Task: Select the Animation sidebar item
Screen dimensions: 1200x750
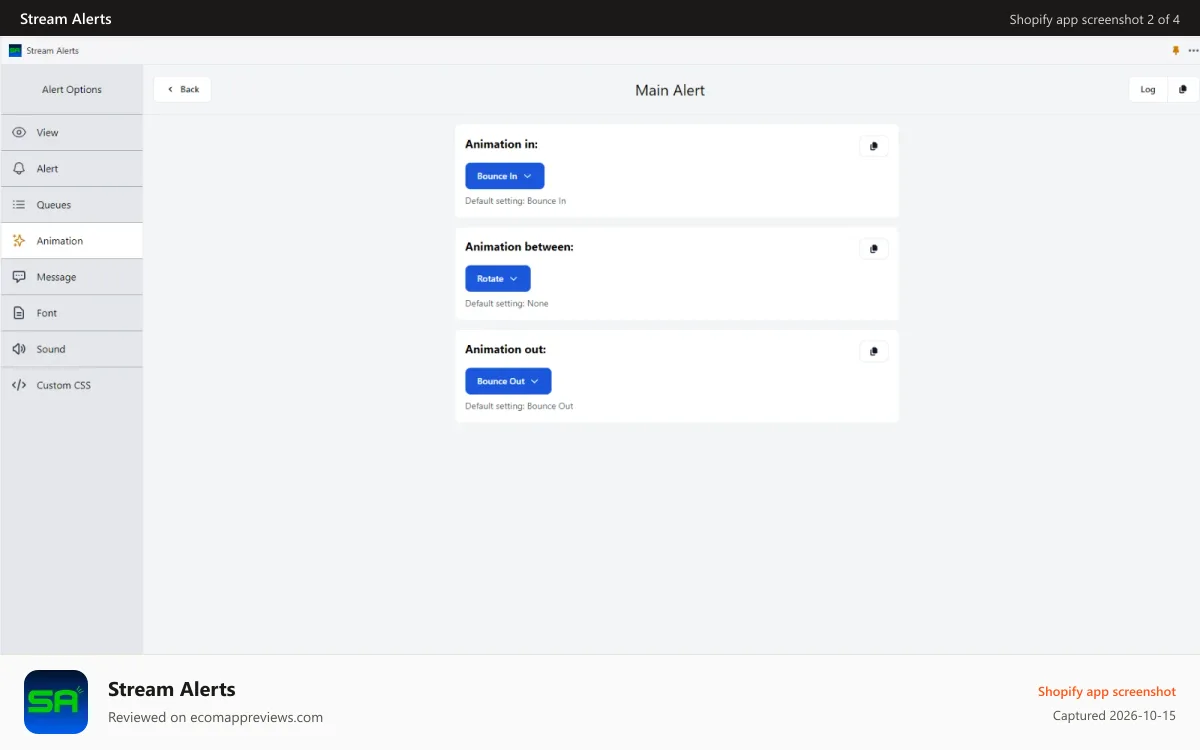Action: click(x=72, y=241)
